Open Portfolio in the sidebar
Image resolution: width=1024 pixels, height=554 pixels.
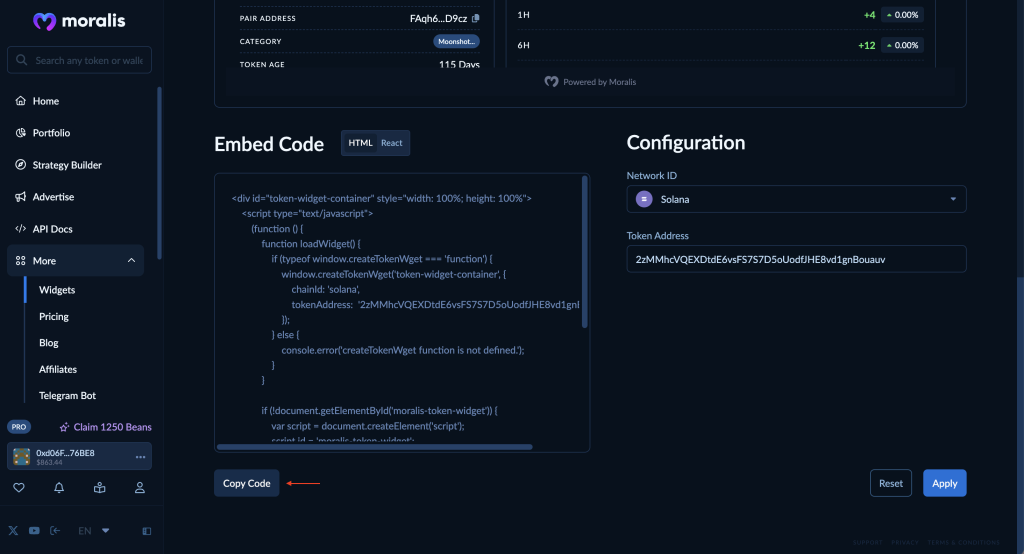click(x=51, y=133)
